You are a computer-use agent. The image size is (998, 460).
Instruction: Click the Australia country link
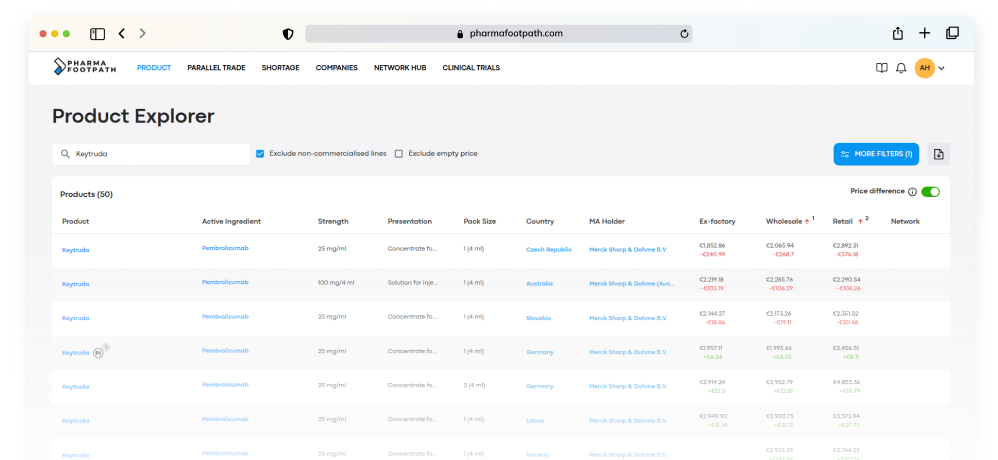point(539,284)
